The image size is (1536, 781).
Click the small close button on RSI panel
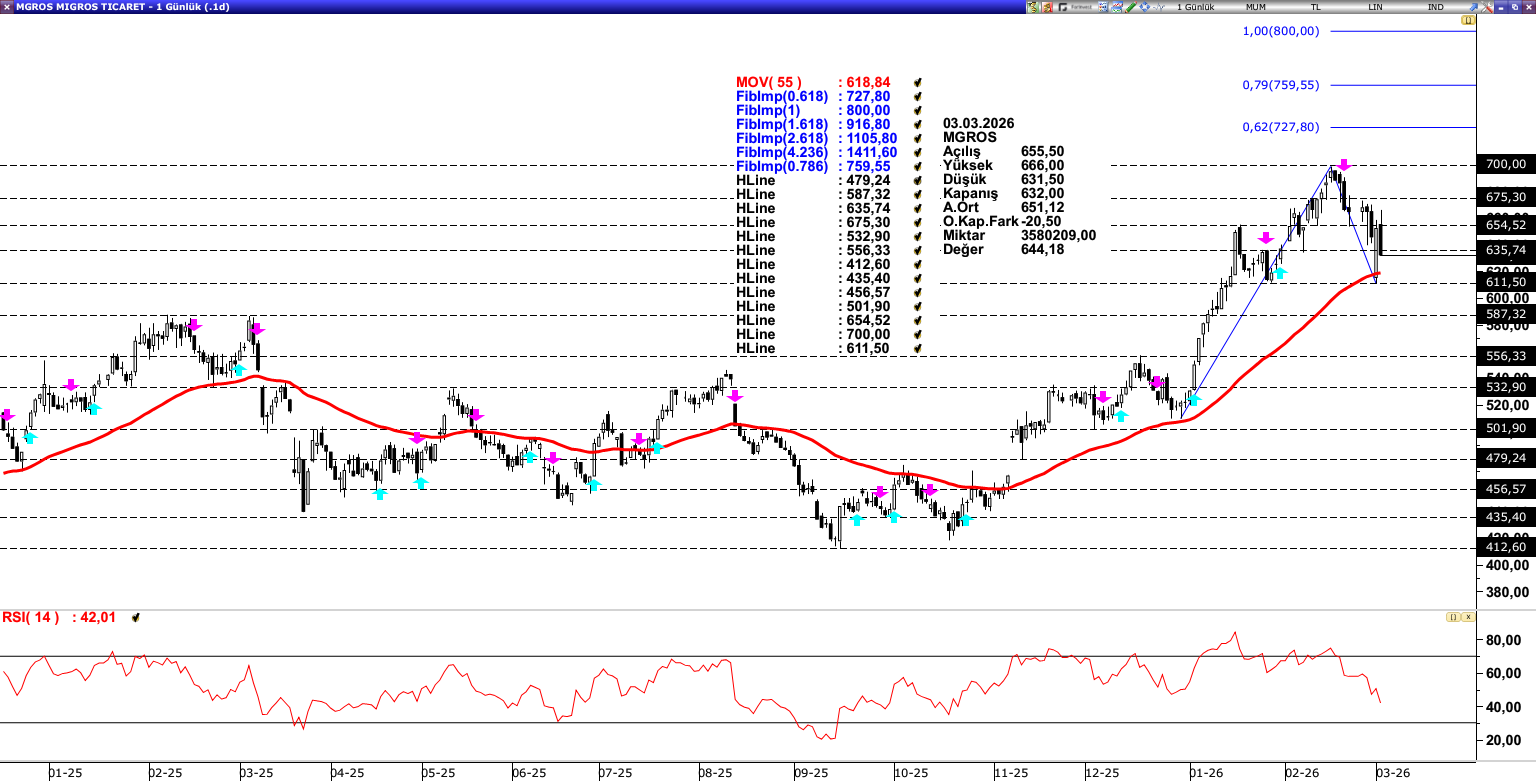coord(1468,617)
